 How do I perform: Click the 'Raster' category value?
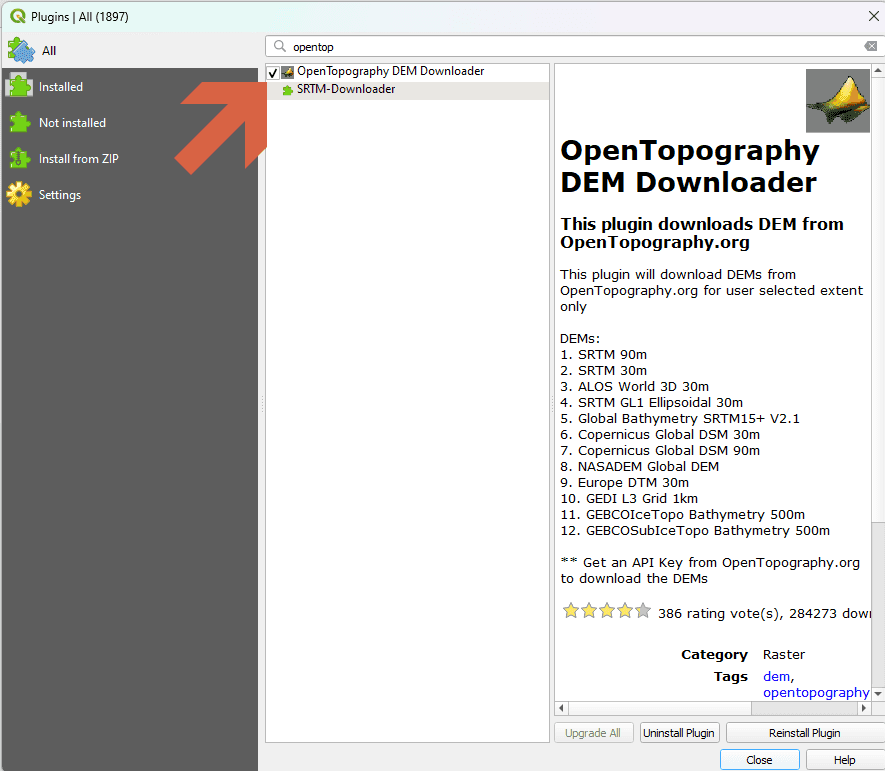click(784, 655)
